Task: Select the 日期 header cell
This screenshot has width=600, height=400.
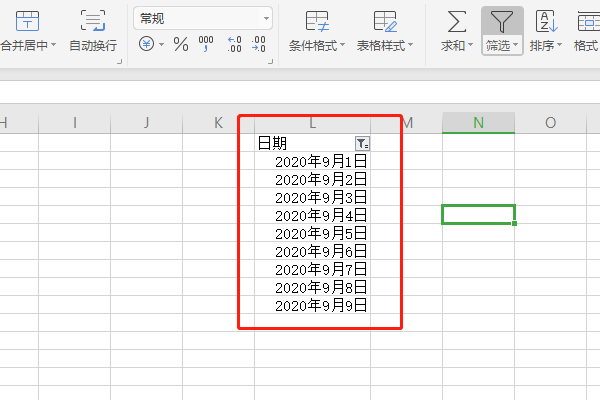Action: [x=312, y=143]
